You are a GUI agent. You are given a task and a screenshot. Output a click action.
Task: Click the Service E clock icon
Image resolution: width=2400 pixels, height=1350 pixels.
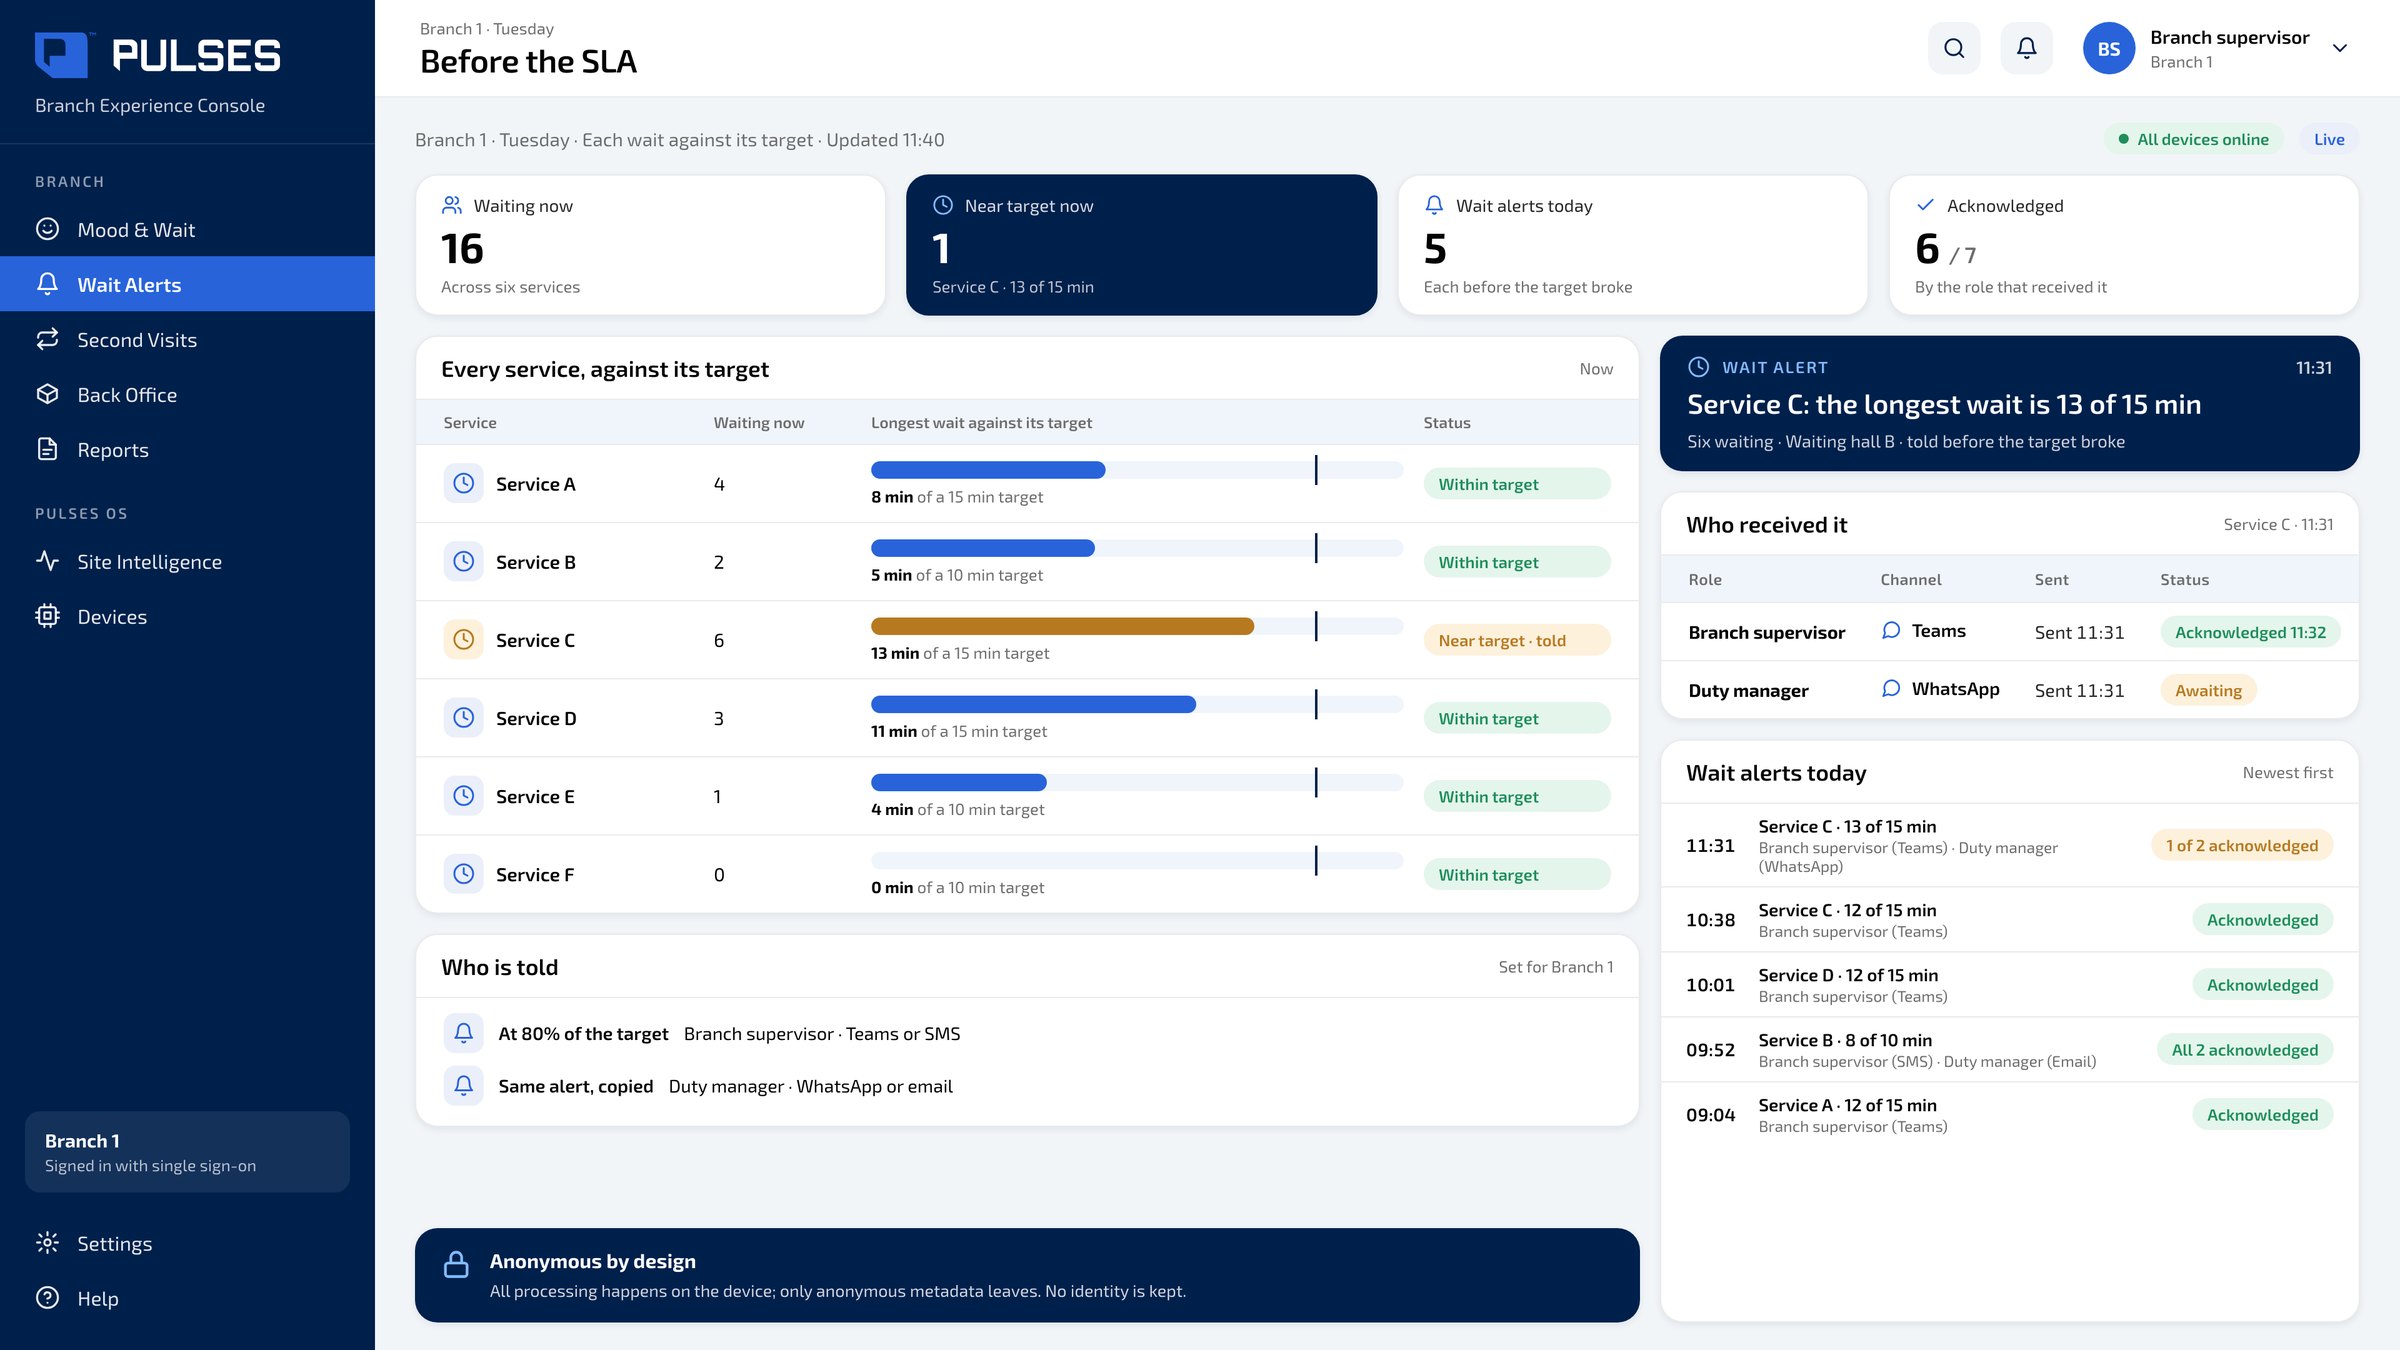tap(463, 795)
